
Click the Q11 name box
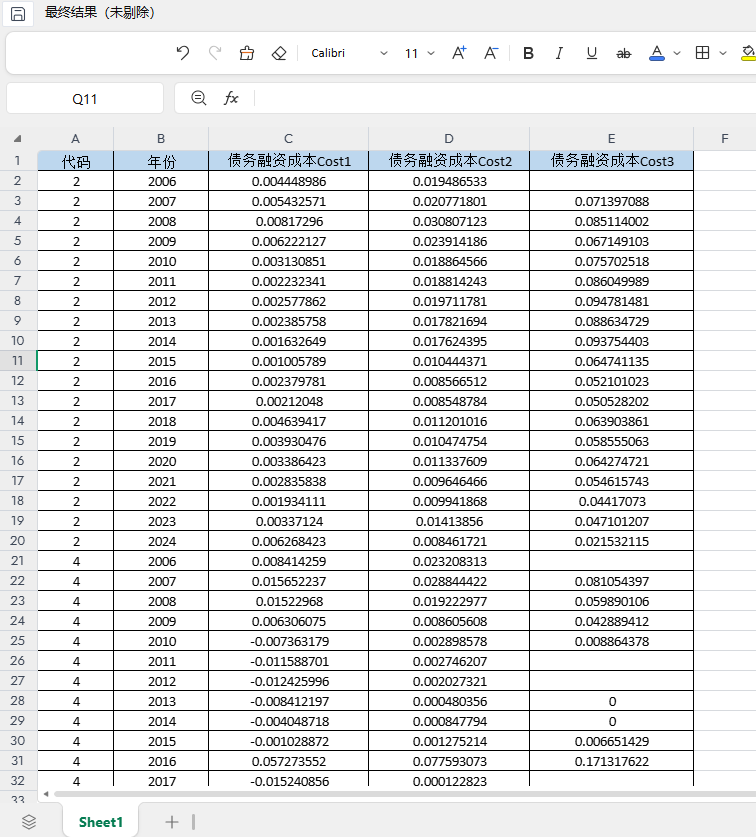point(85,99)
